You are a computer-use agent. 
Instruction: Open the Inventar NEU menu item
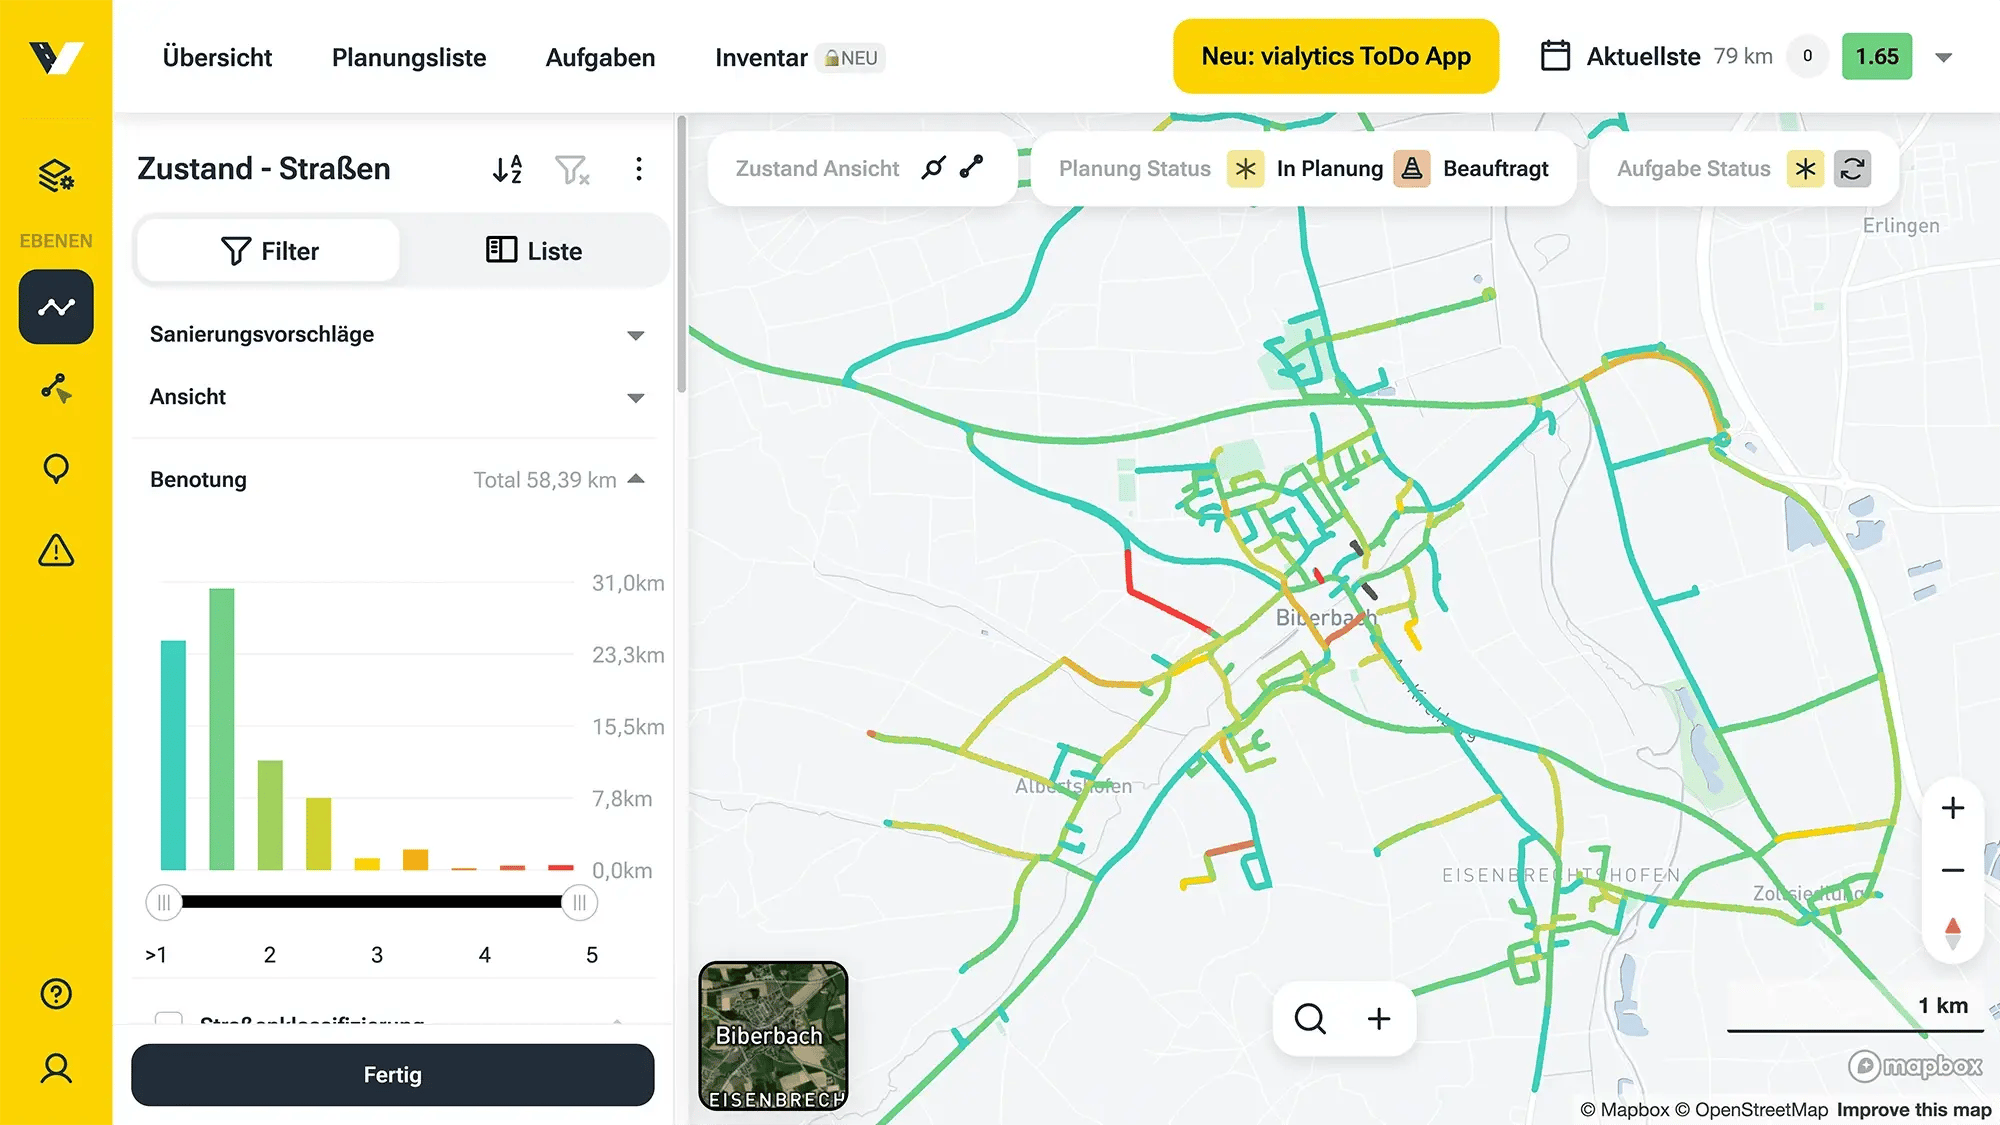click(x=800, y=57)
